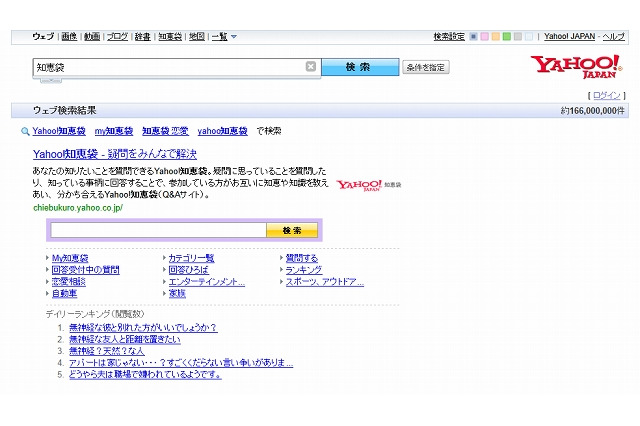Open エンターテインメント sitelink

[x=207, y=282]
